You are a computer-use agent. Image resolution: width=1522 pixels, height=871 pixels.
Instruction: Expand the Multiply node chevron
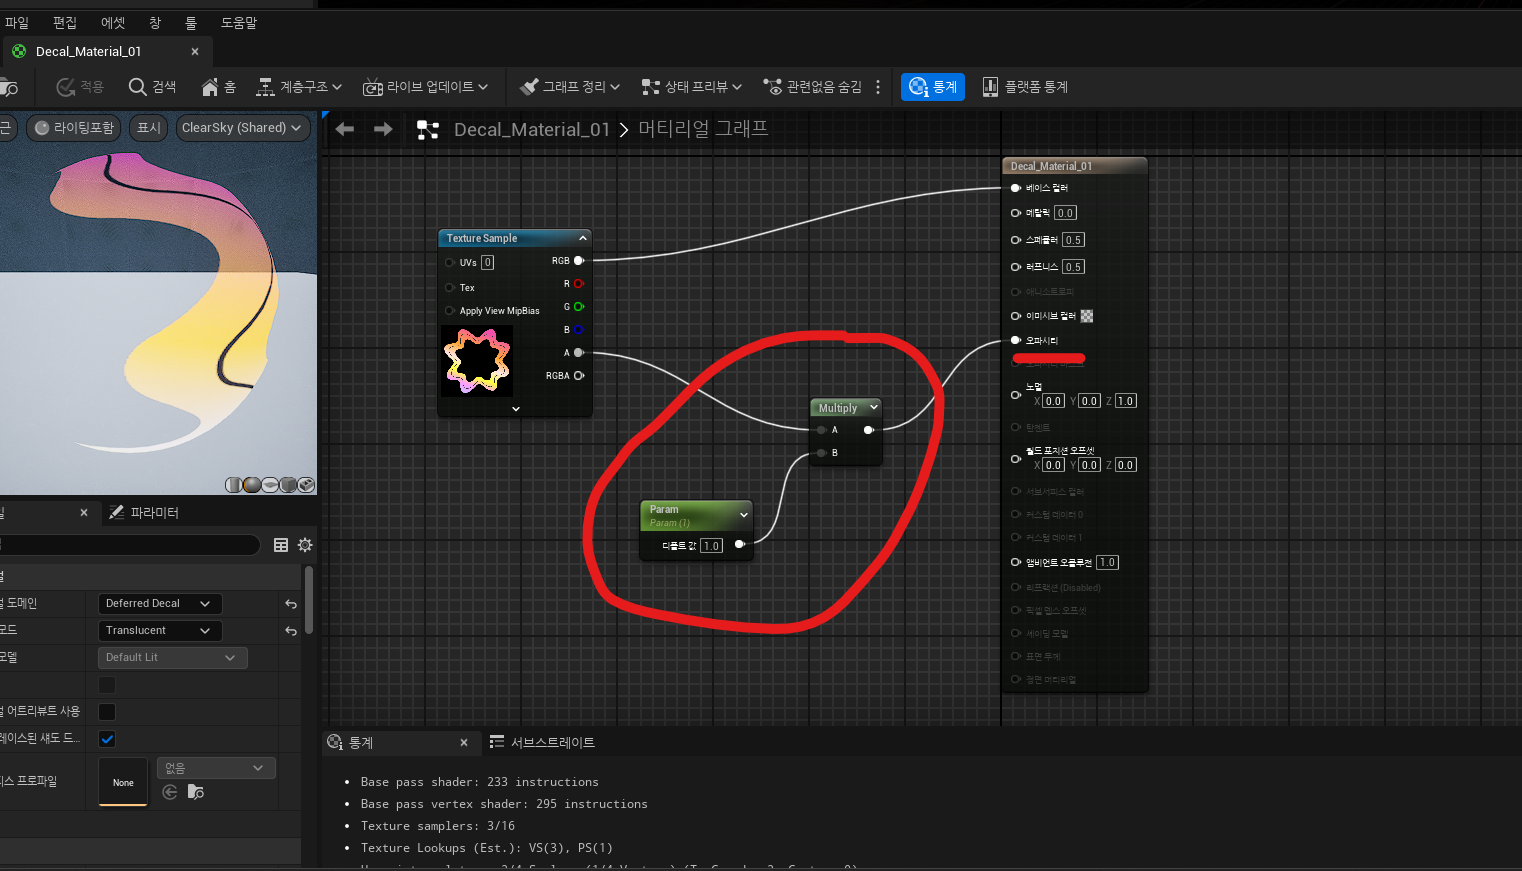[x=874, y=407]
